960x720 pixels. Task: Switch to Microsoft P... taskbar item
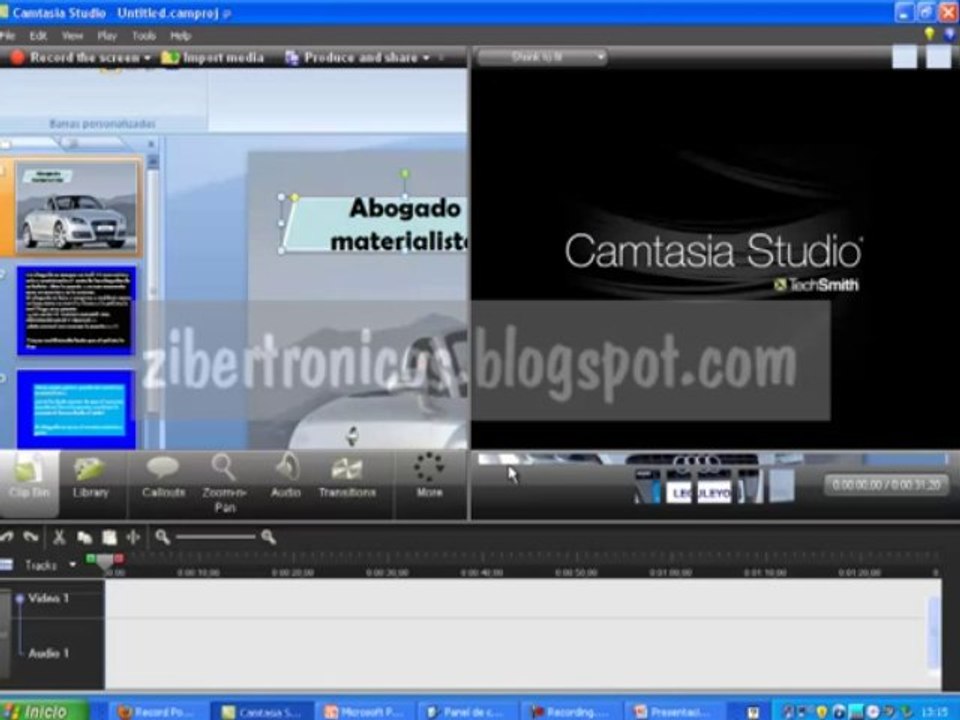coord(364,711)
